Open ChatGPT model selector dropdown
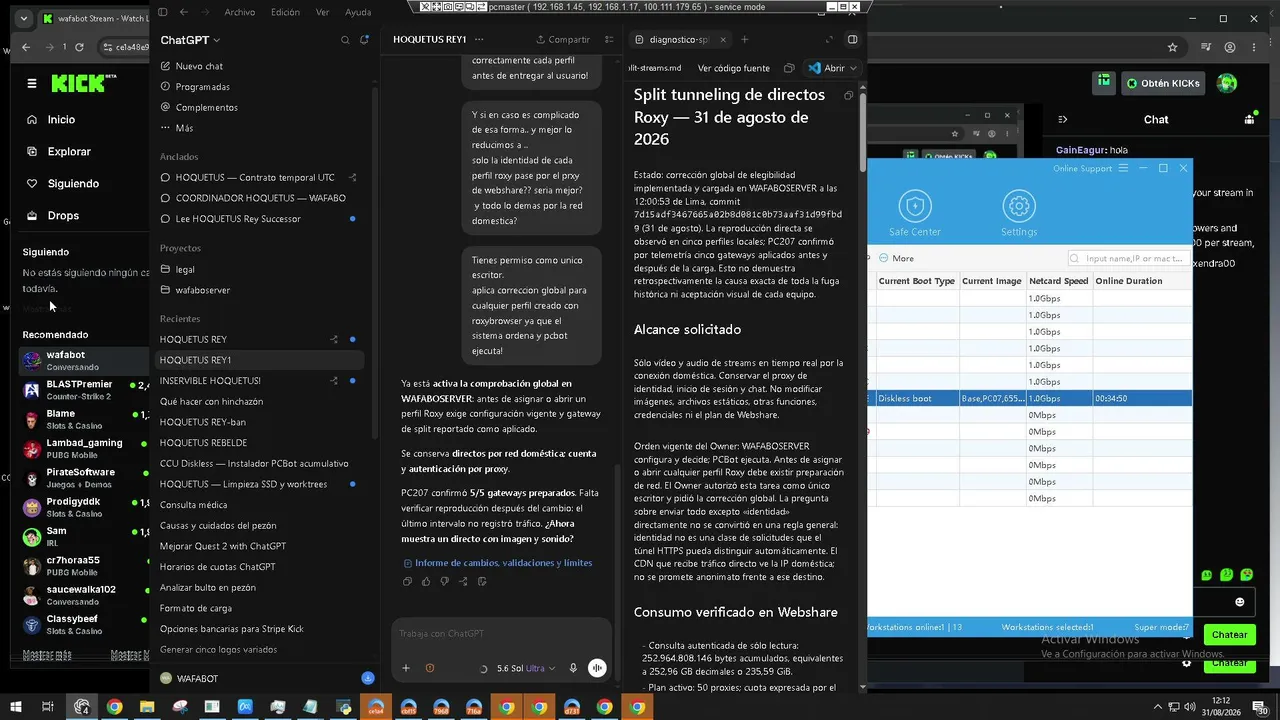Screen dimensions: 1280x720 [190, 40]
